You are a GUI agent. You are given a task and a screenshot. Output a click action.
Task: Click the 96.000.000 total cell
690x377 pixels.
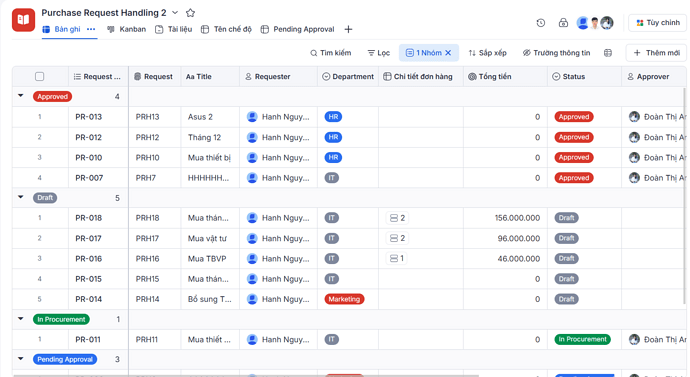505,238
